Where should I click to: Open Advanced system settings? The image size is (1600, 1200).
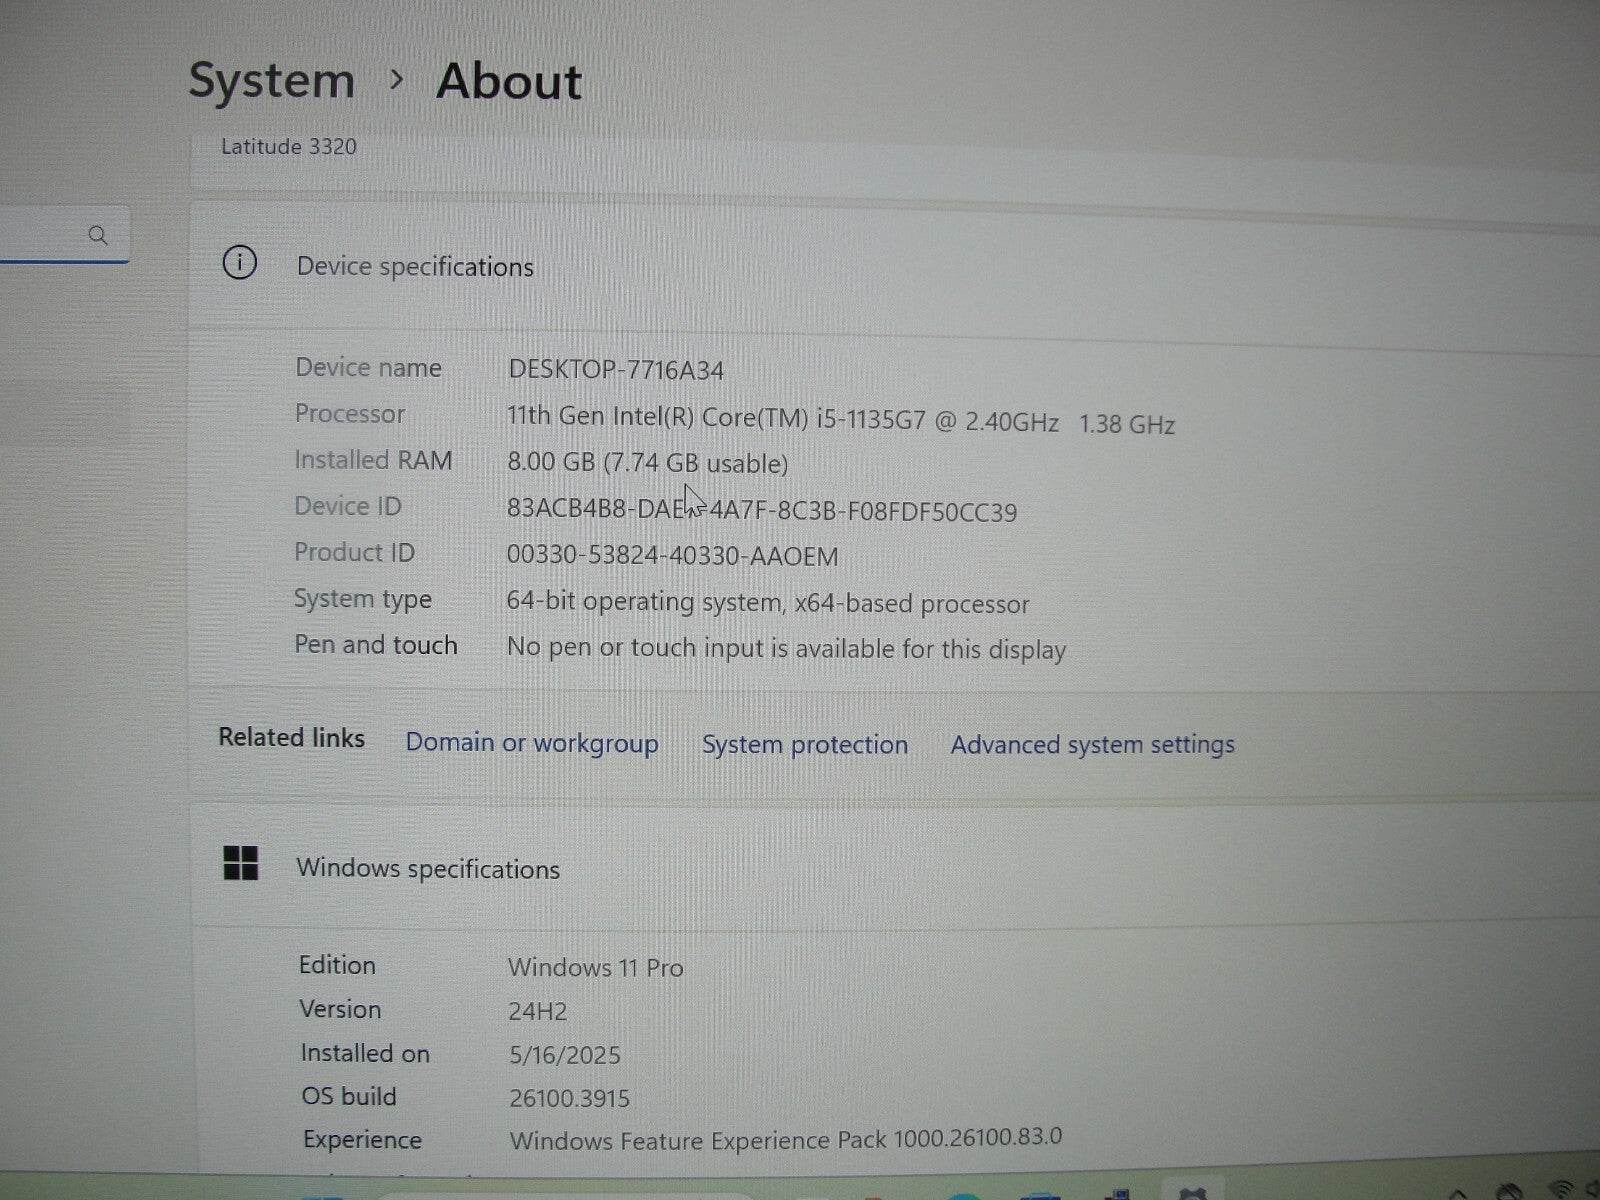click(1091, 744)
